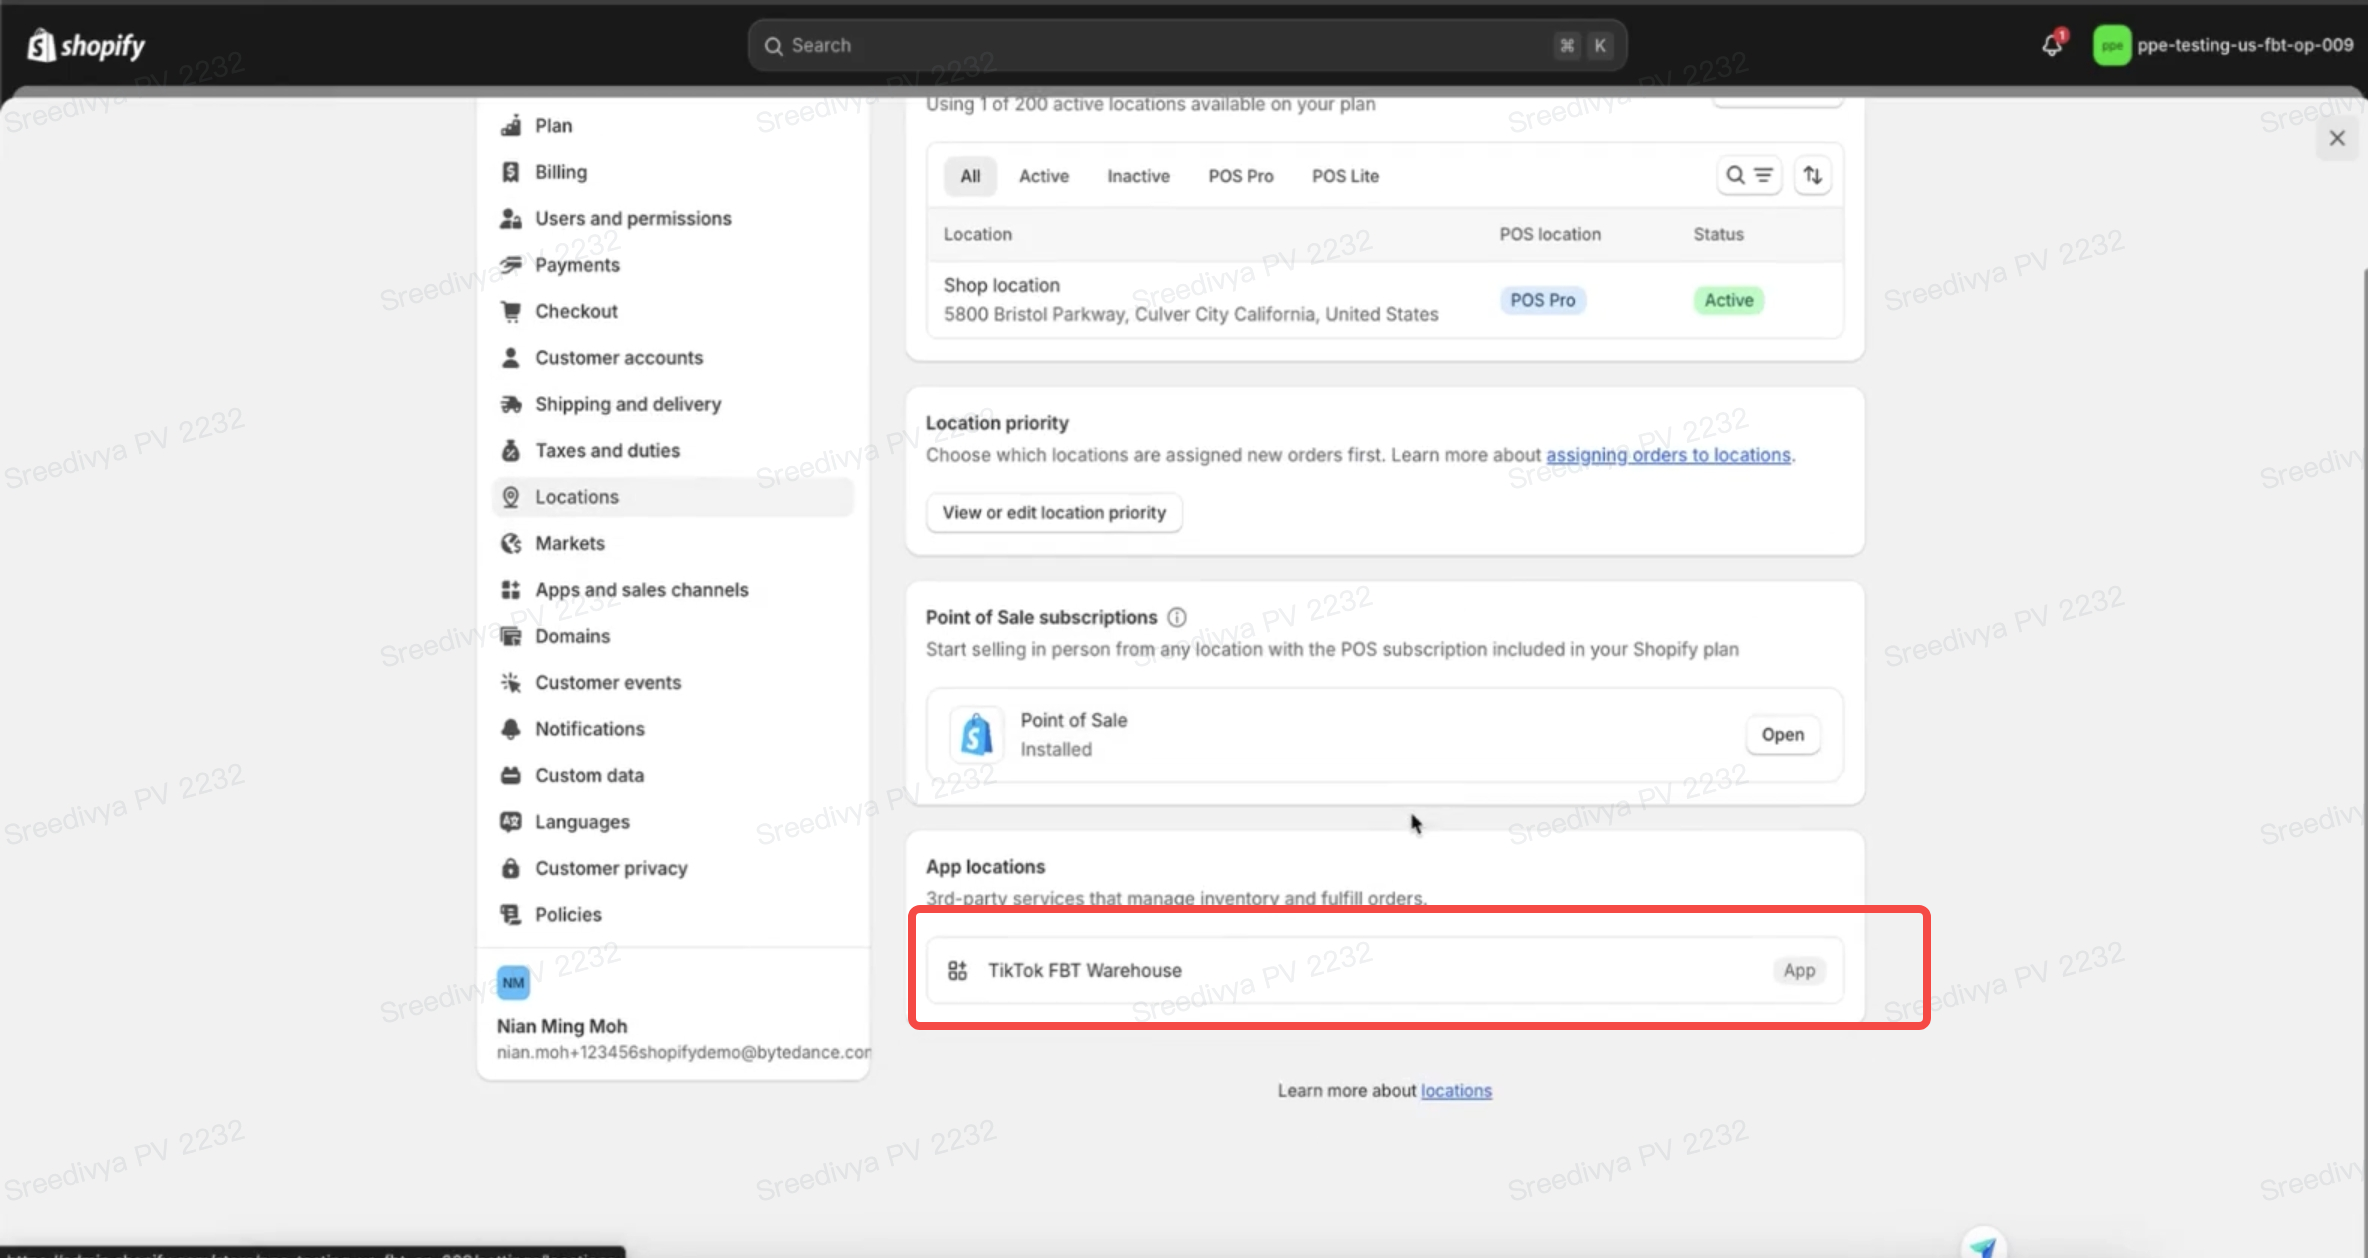Switch to the Inactive locations tab
This screenshot has width=2368, height=1258.
click(x=1138, y=176)
